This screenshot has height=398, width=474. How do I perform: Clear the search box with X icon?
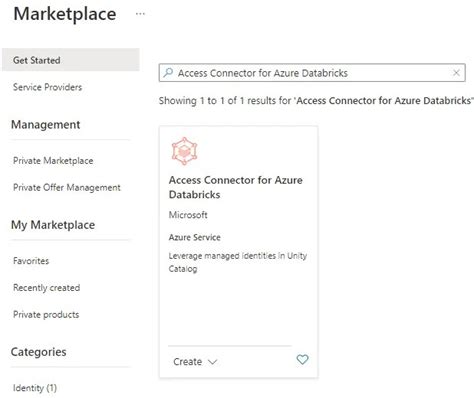pos(456,73)
